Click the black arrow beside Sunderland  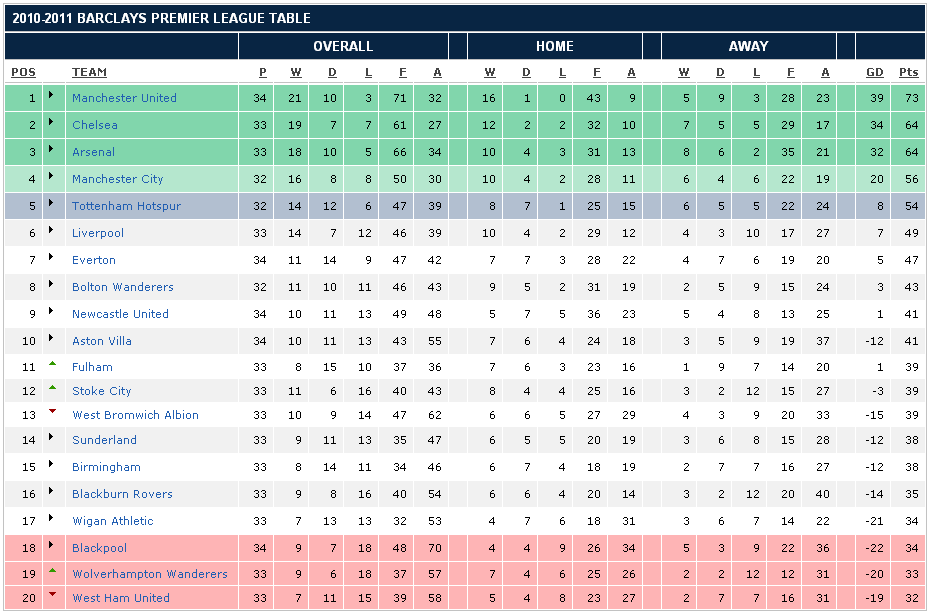(52, 440)
